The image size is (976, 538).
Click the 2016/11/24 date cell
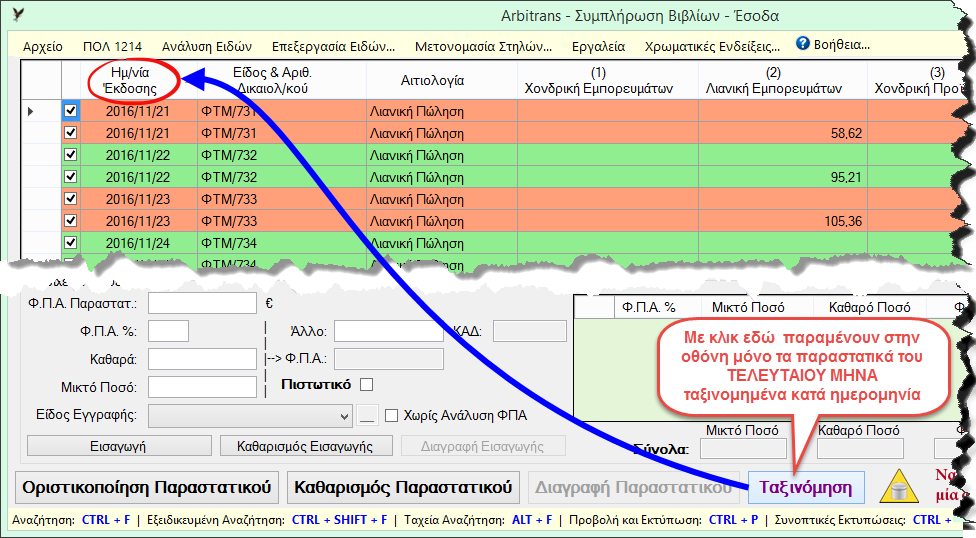(139, 243)
